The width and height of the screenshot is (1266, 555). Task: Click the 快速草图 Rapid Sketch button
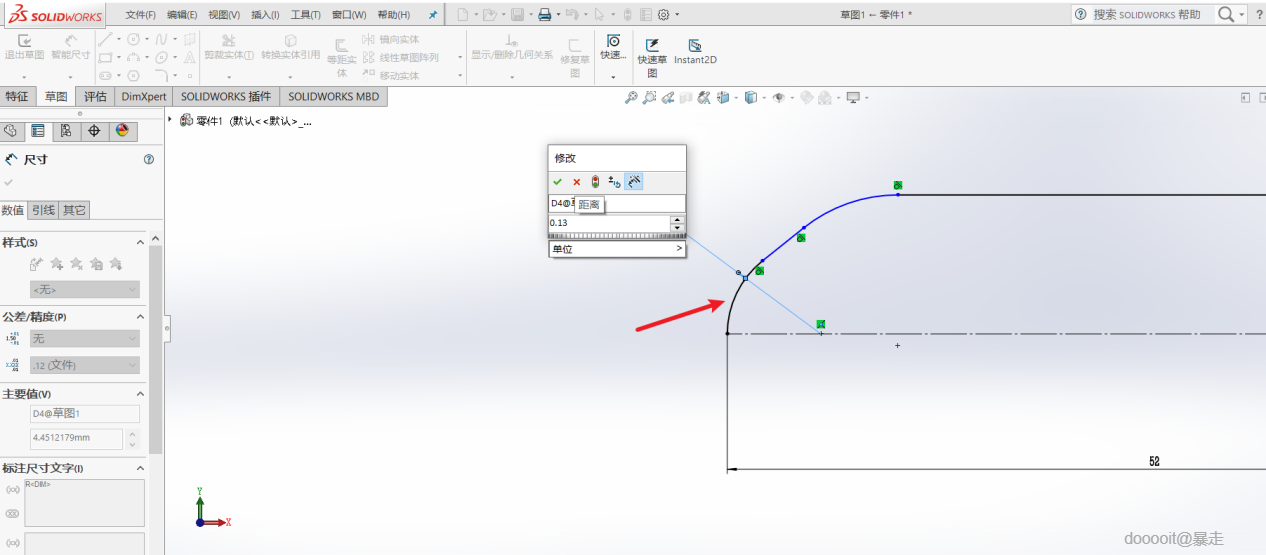(x=652, y=58)
